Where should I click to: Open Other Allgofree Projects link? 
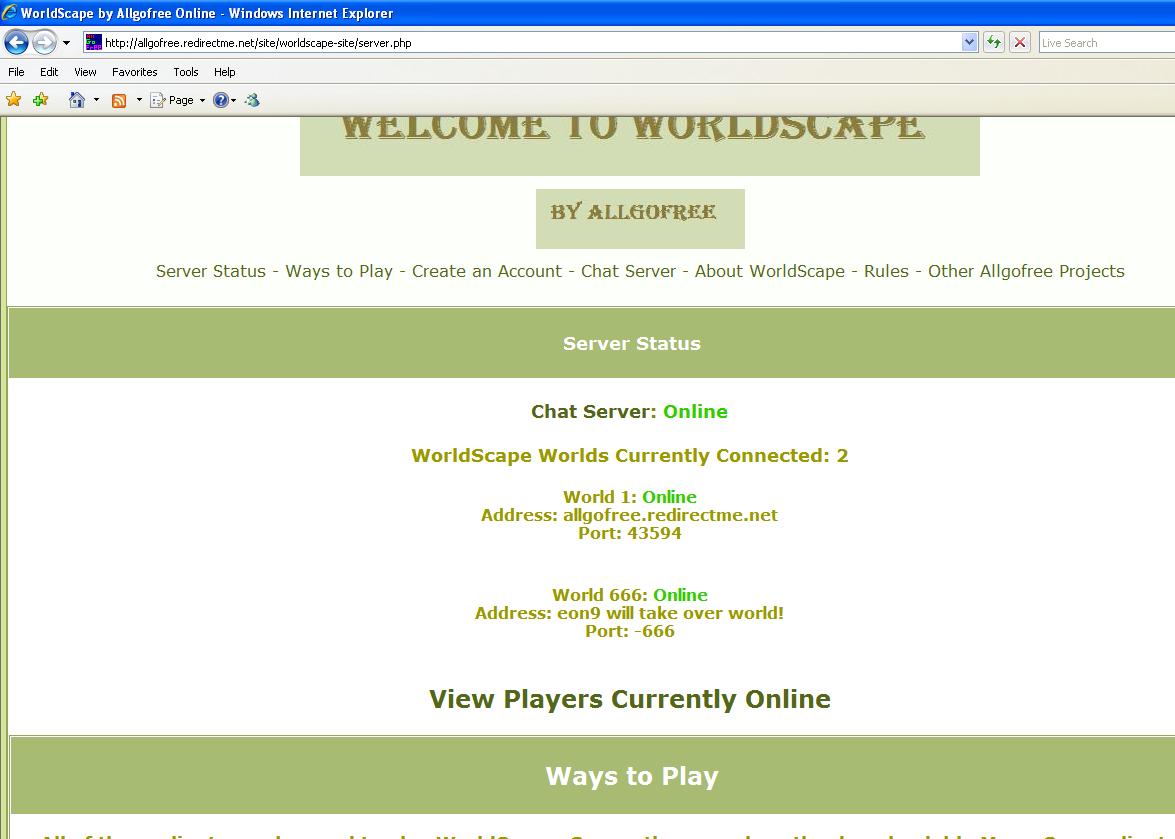coord(1026,271)
